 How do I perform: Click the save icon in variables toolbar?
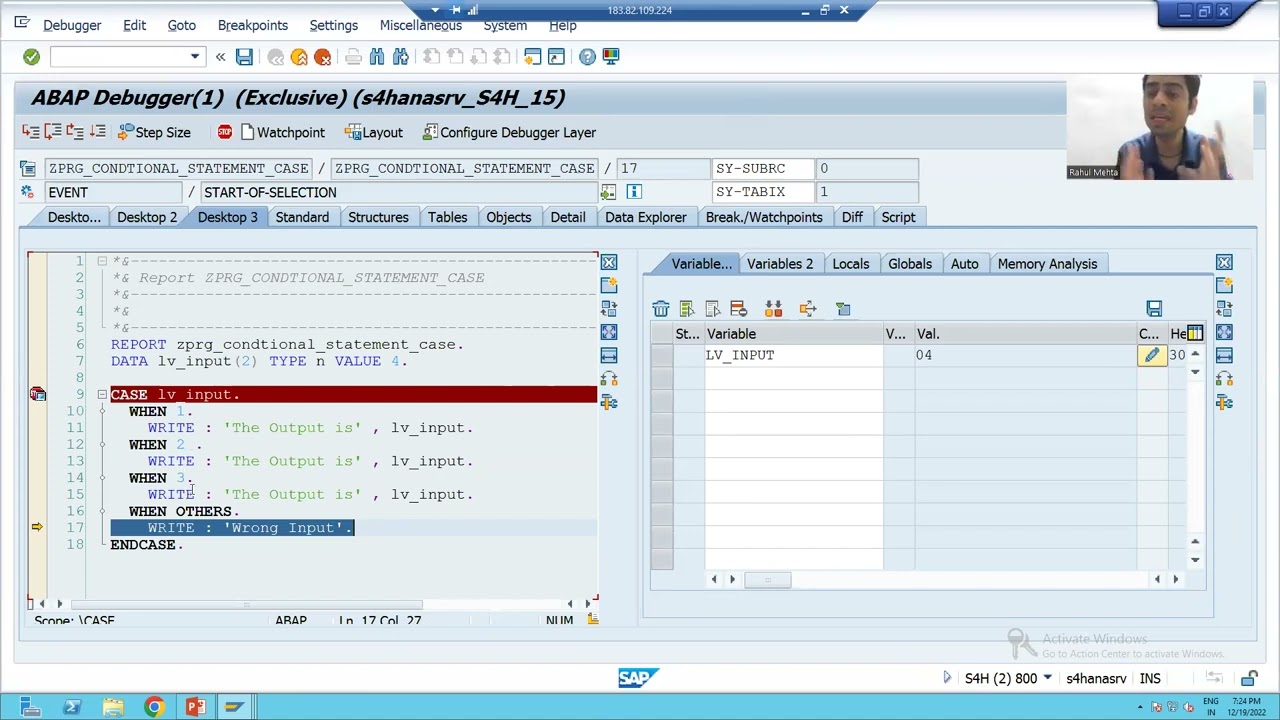coord(1154,309)
